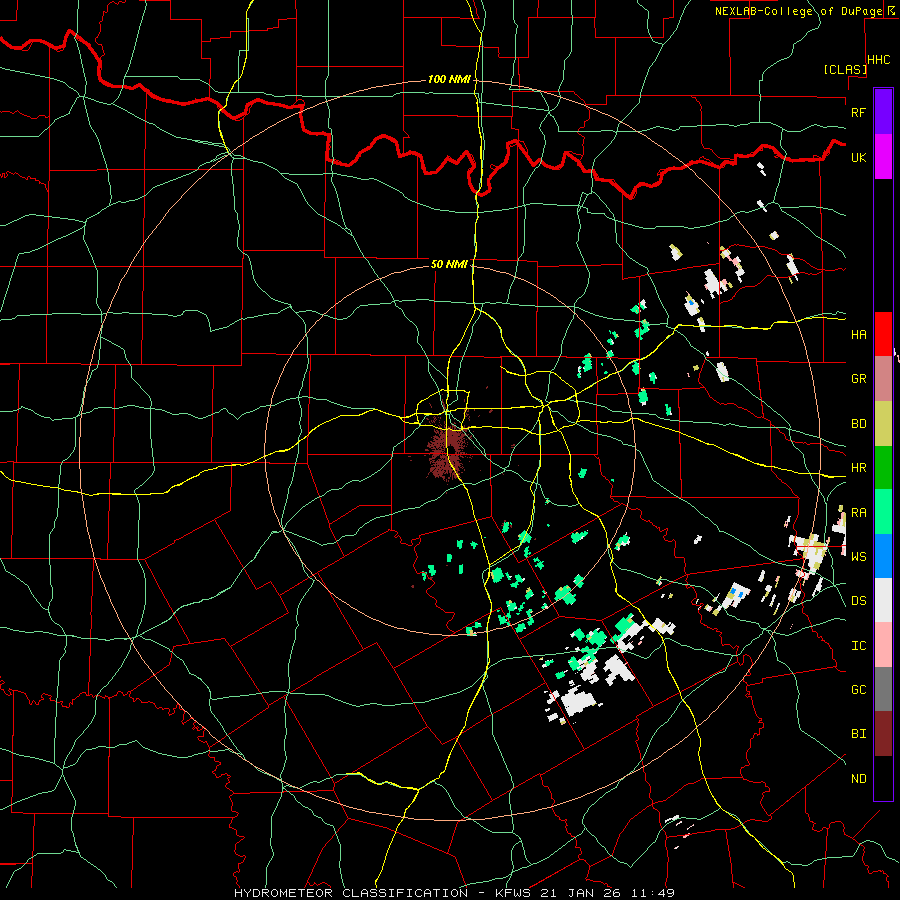Click the pink IC legend swatch
900x900 pixels.
click(883, 645)
